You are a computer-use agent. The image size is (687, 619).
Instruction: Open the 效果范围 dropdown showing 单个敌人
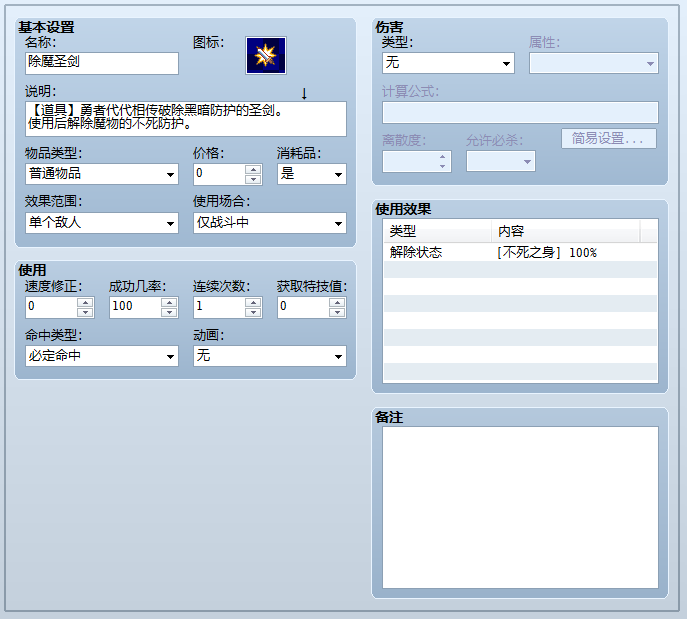pos(102,223)
